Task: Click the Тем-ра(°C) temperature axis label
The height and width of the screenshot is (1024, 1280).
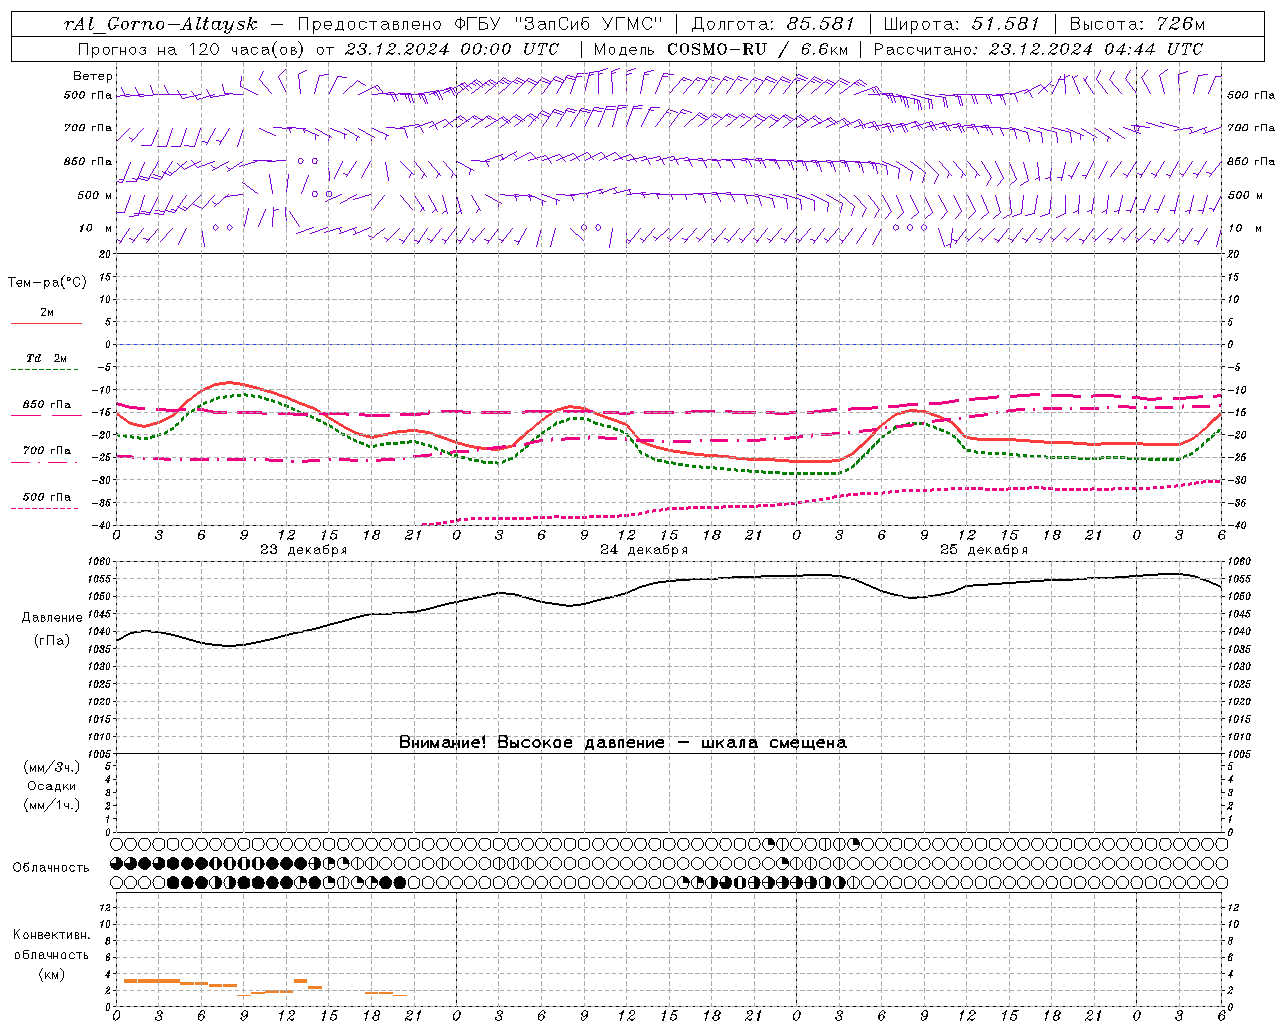Action: [x=47, y=283]
